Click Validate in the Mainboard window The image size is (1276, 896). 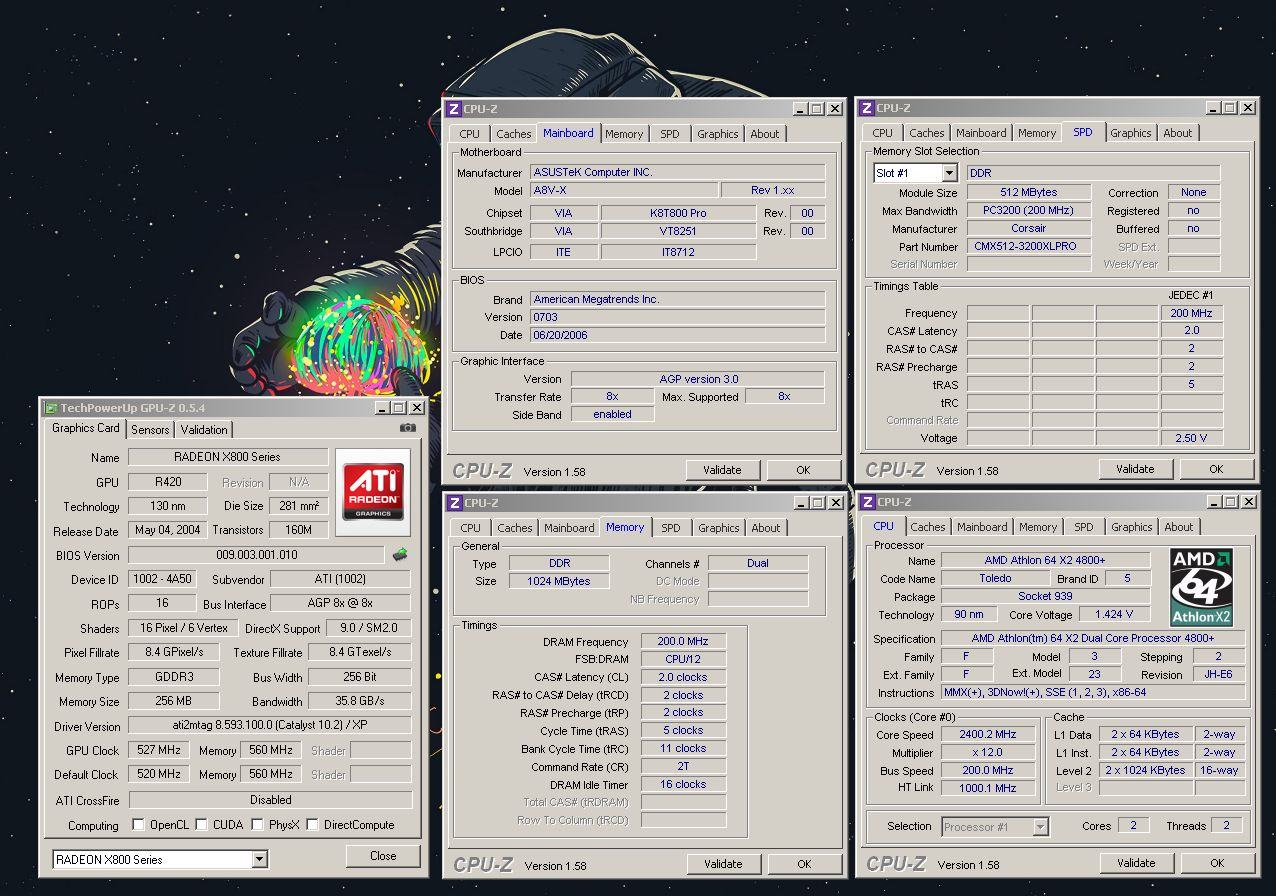click(x=722, y=470)
